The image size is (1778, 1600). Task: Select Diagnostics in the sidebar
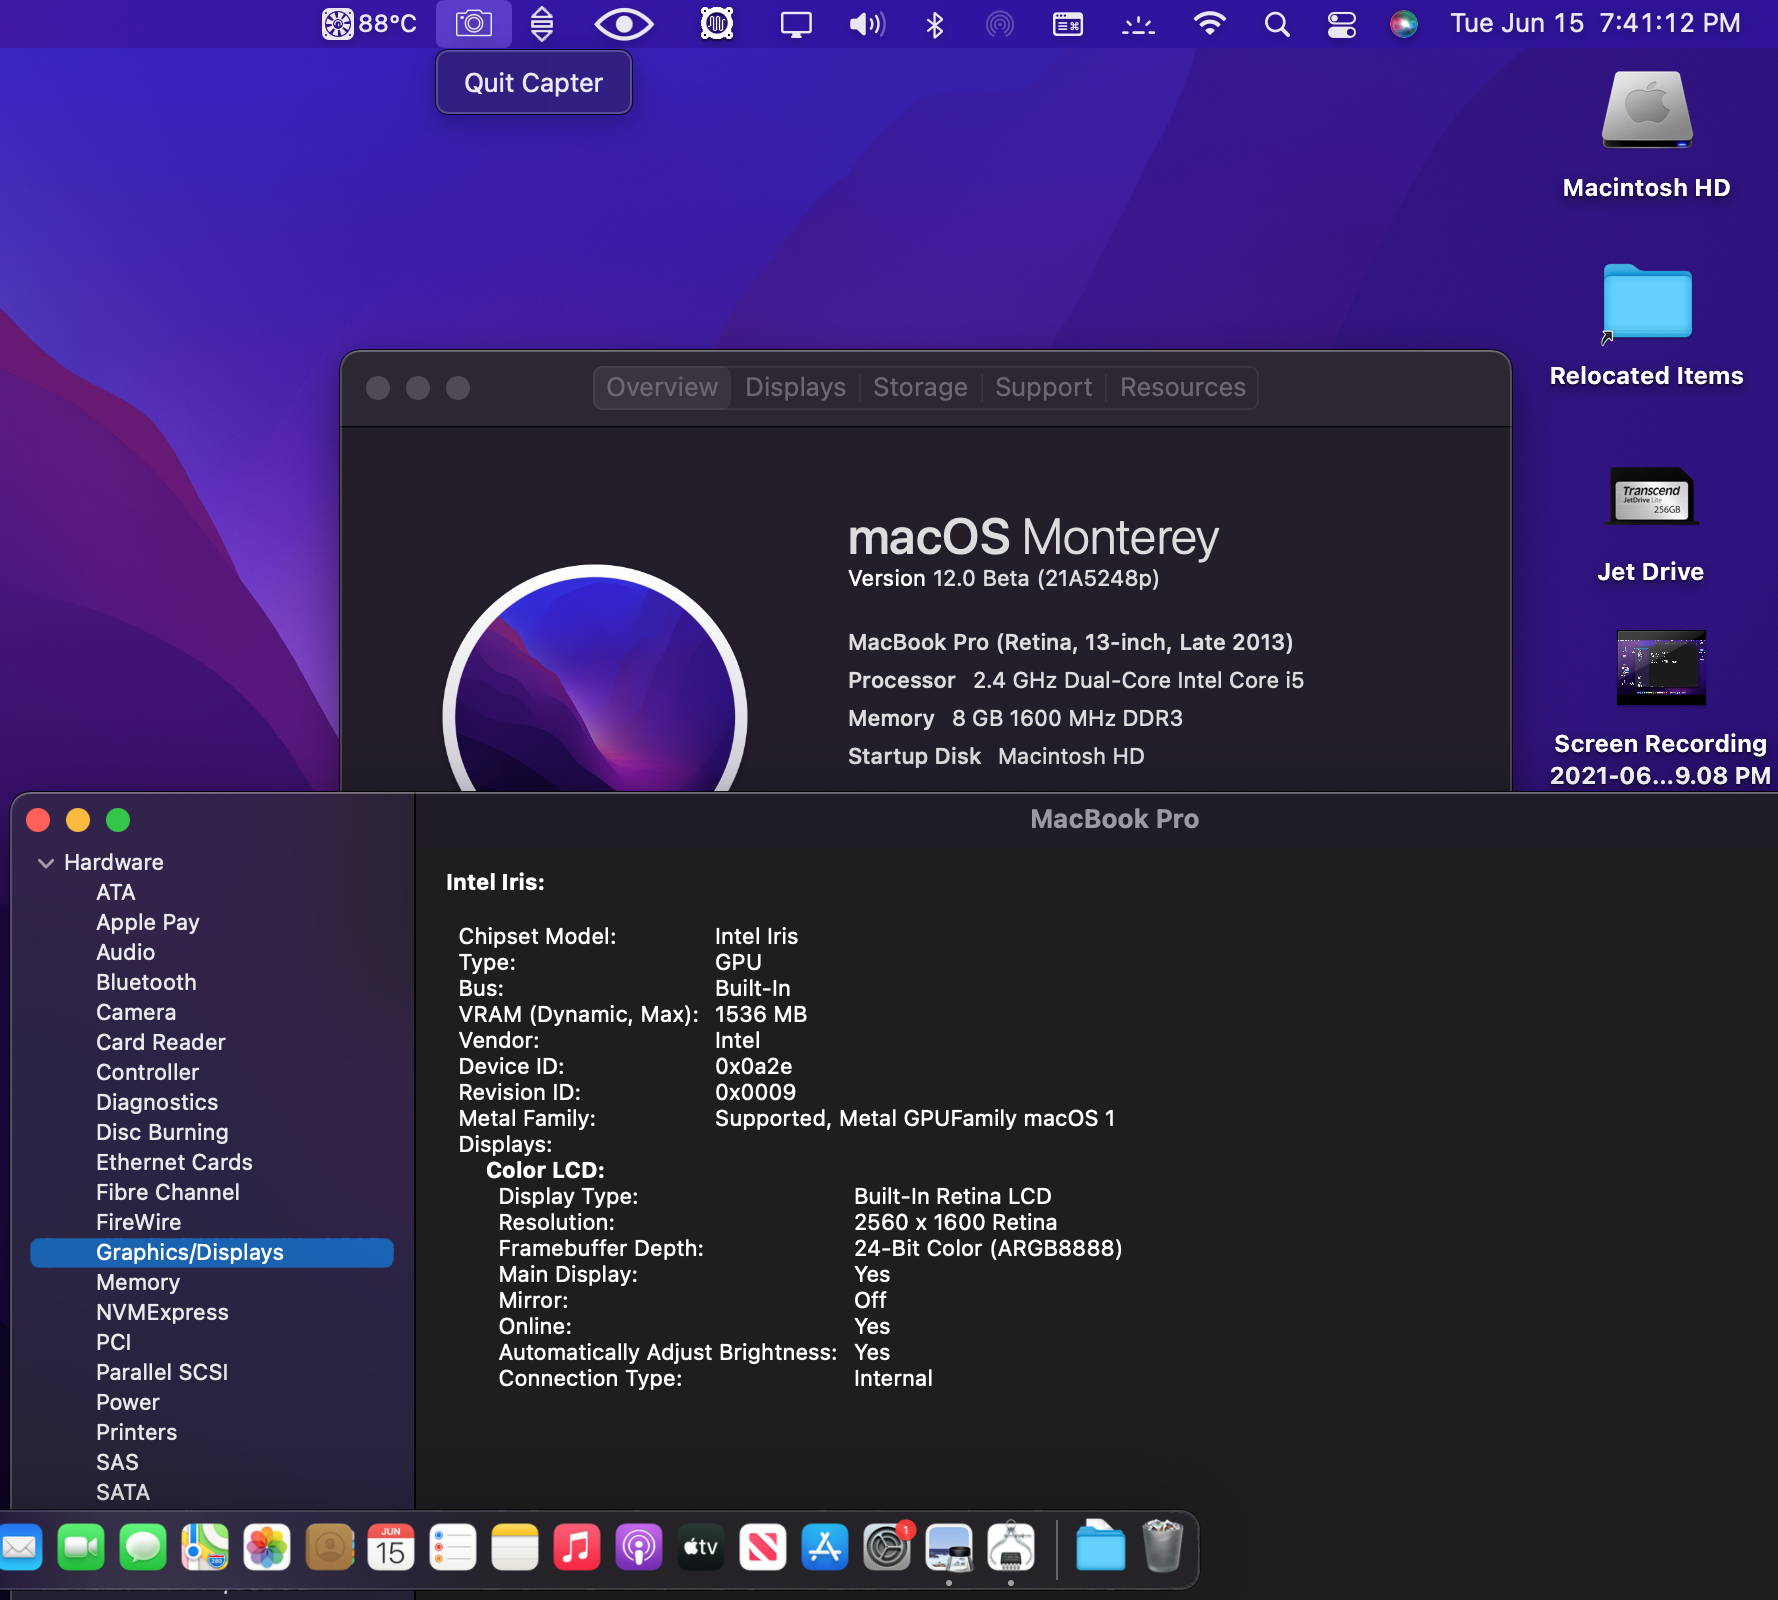click(x=157, y=1102)
